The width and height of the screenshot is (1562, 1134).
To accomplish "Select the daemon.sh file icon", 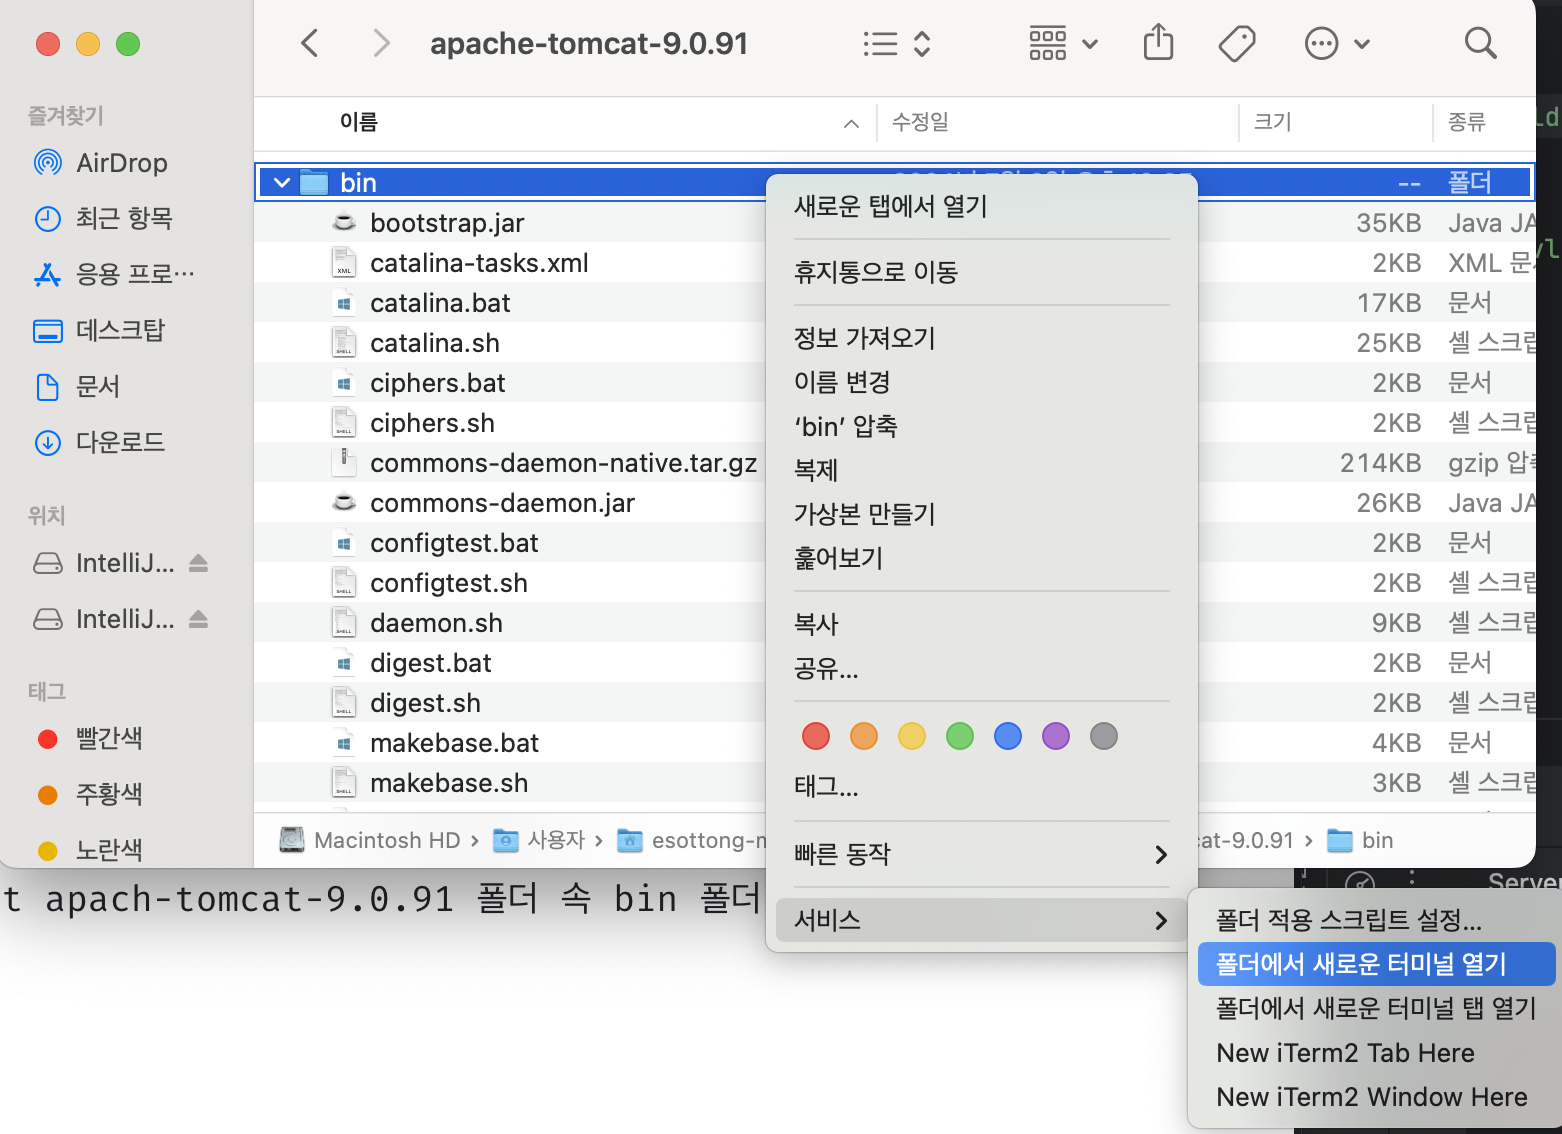I will (x=344, y=622).
